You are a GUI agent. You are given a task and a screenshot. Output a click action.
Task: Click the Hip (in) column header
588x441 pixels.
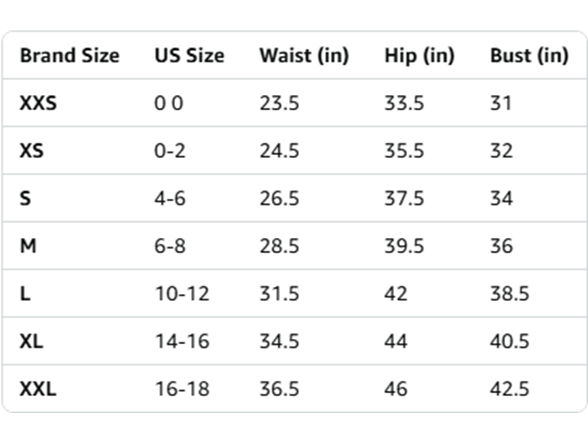[x=419, y=56]
